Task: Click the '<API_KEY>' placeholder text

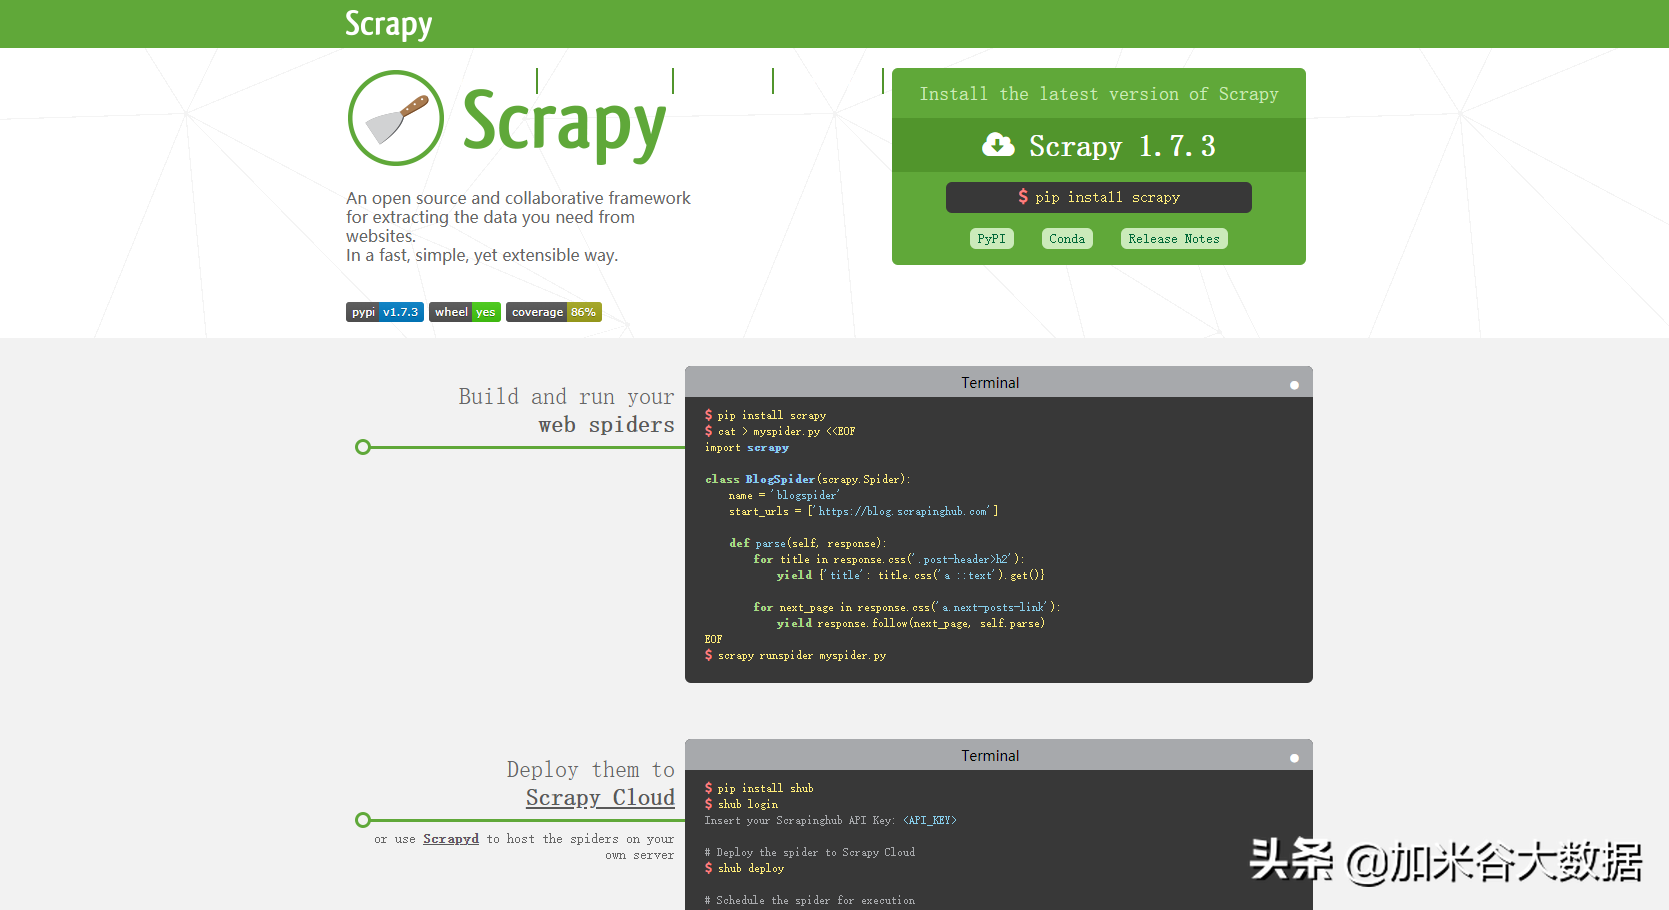Action: point(930,821)
